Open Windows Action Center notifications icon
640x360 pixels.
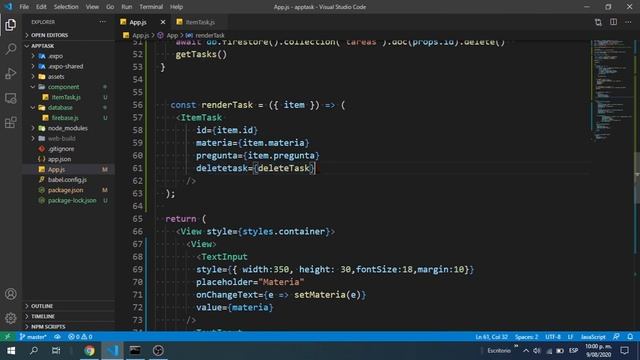click(624, 351)
